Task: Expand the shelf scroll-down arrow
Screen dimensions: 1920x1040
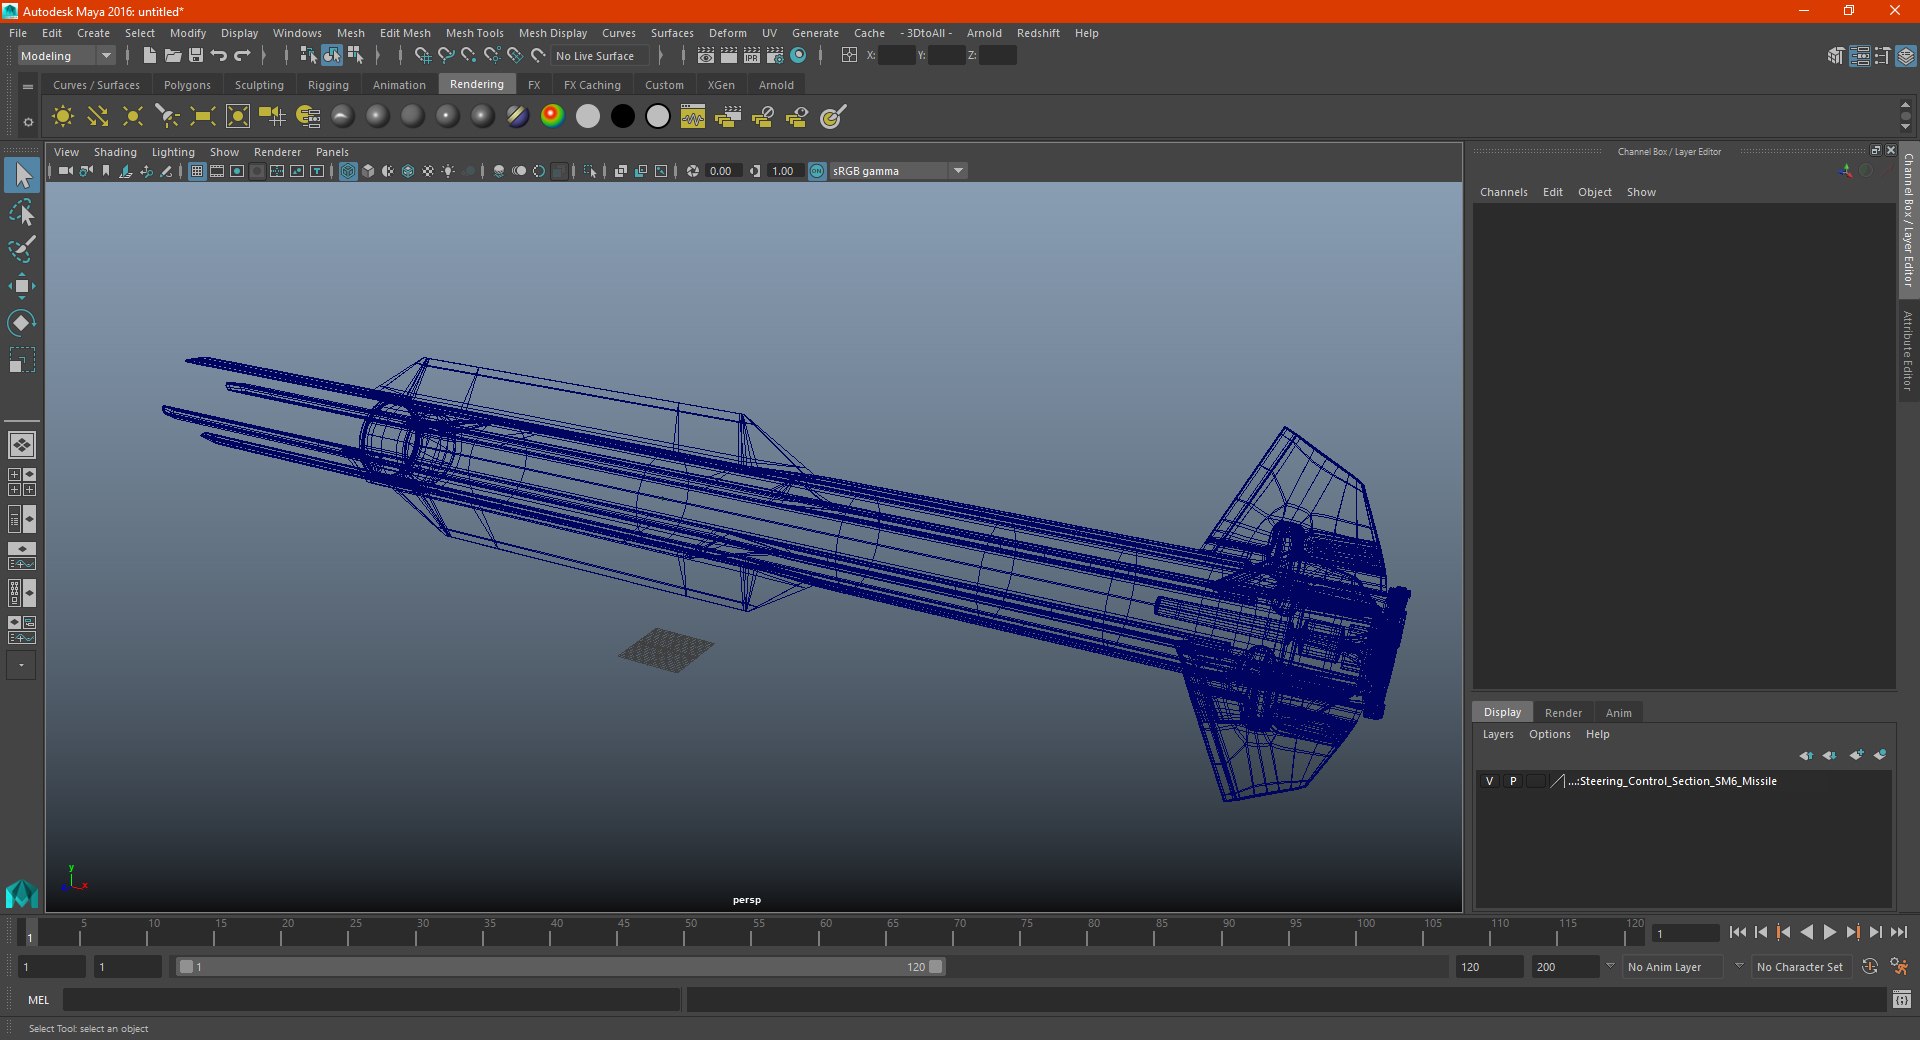Action: (x=1905, y=127)
